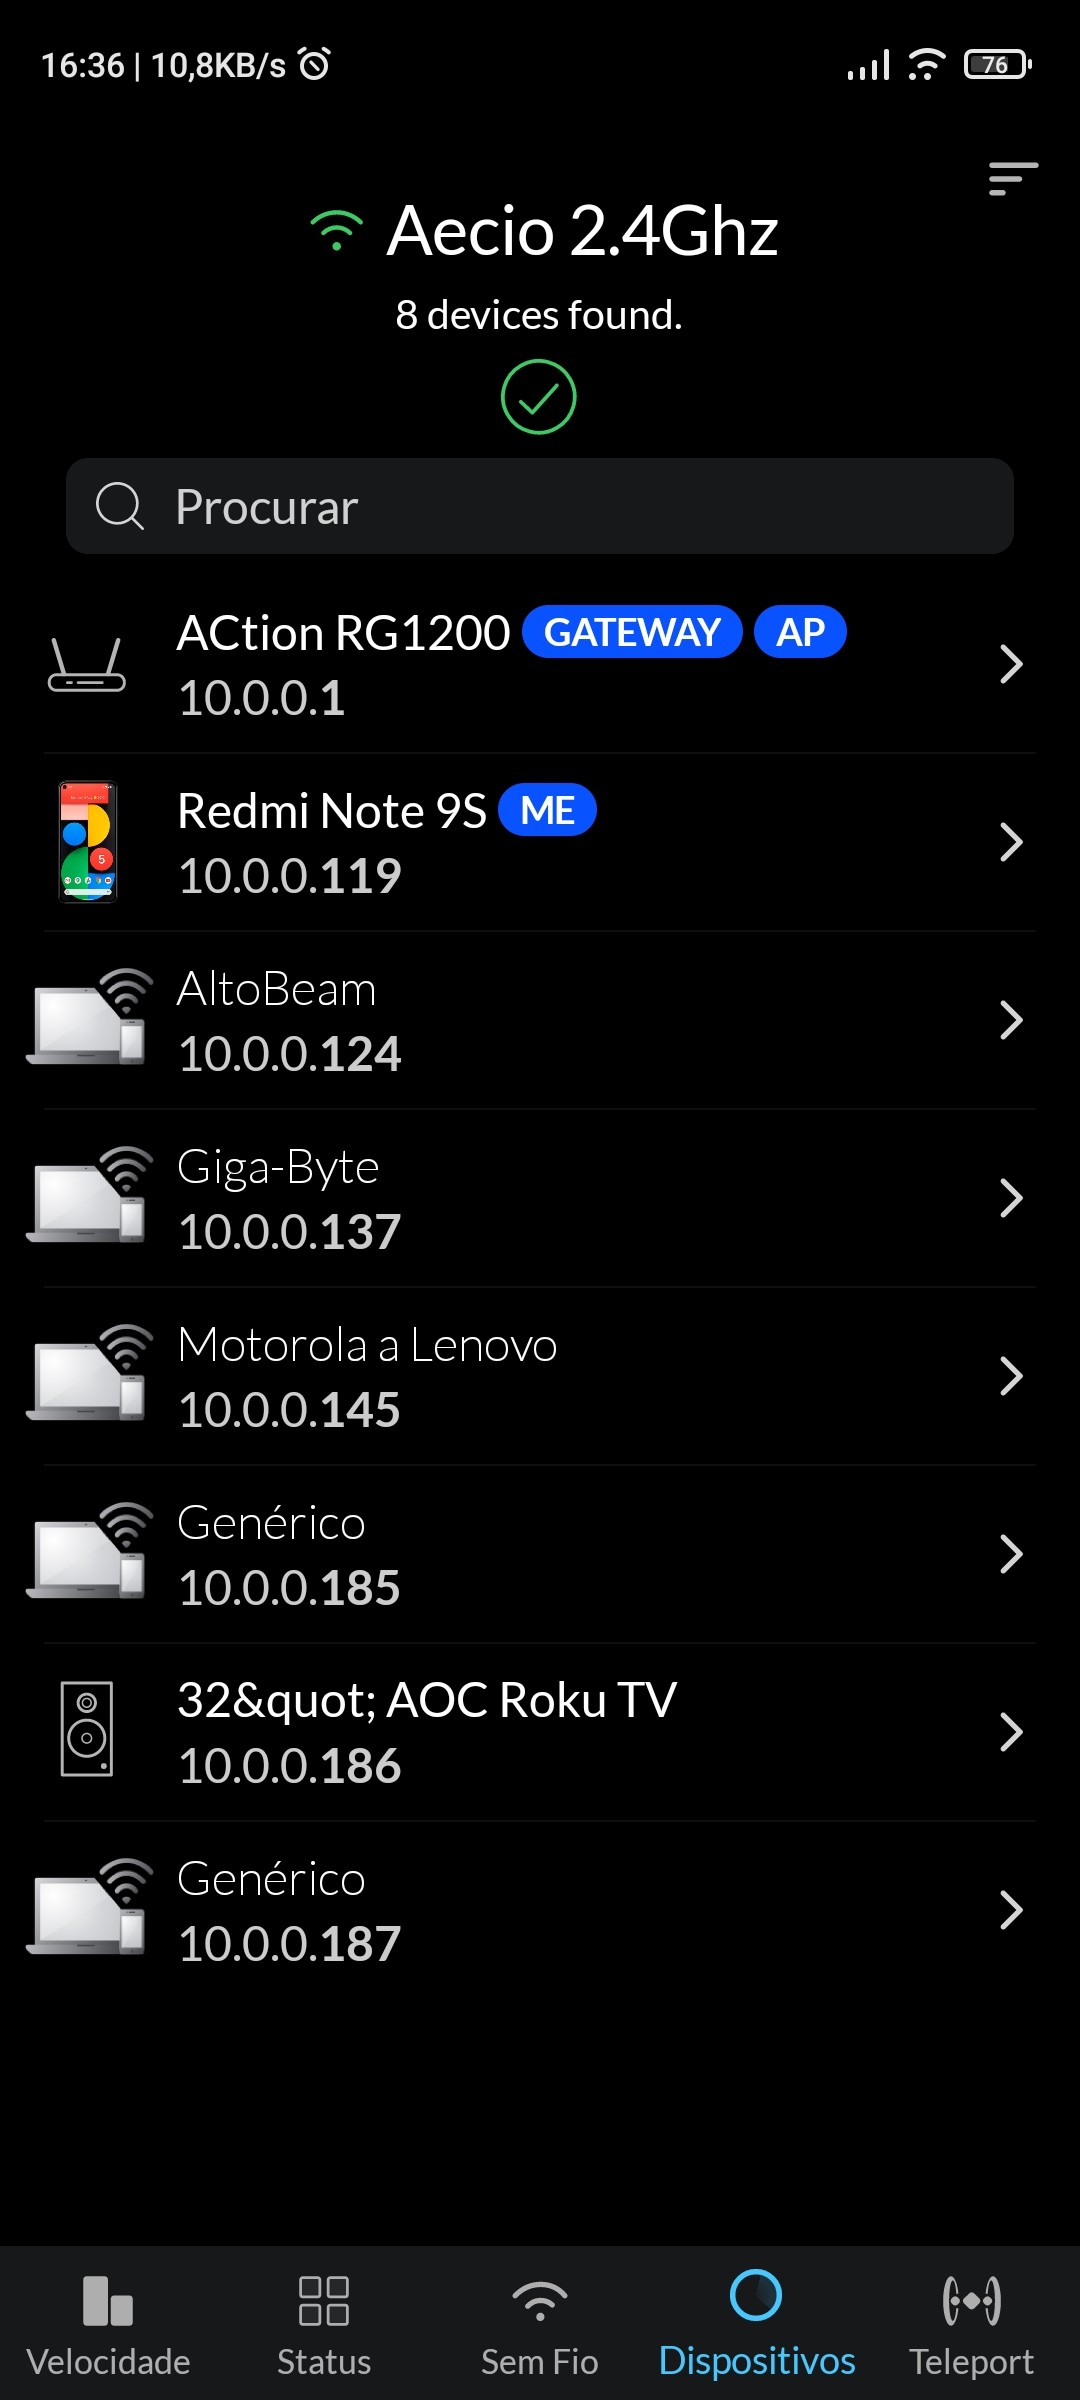Tap the GATEWAY badge on ACtion RG1200
Screen dimensions: 1080x2400
coord(632,632)
